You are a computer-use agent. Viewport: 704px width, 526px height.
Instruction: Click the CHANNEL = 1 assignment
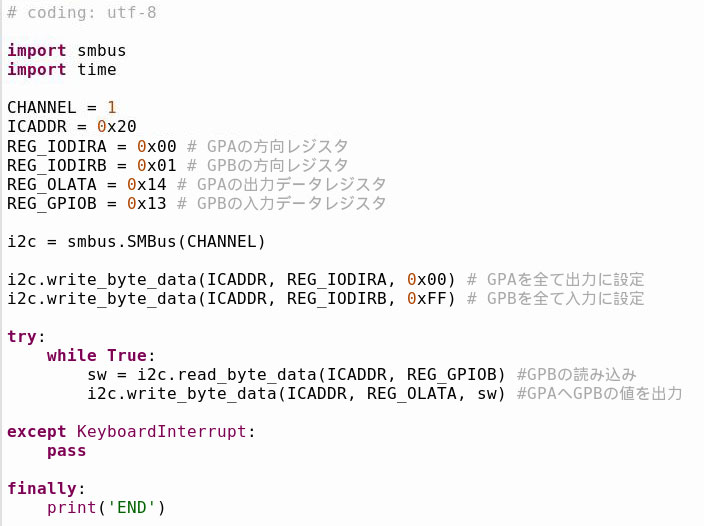(62, 108)
